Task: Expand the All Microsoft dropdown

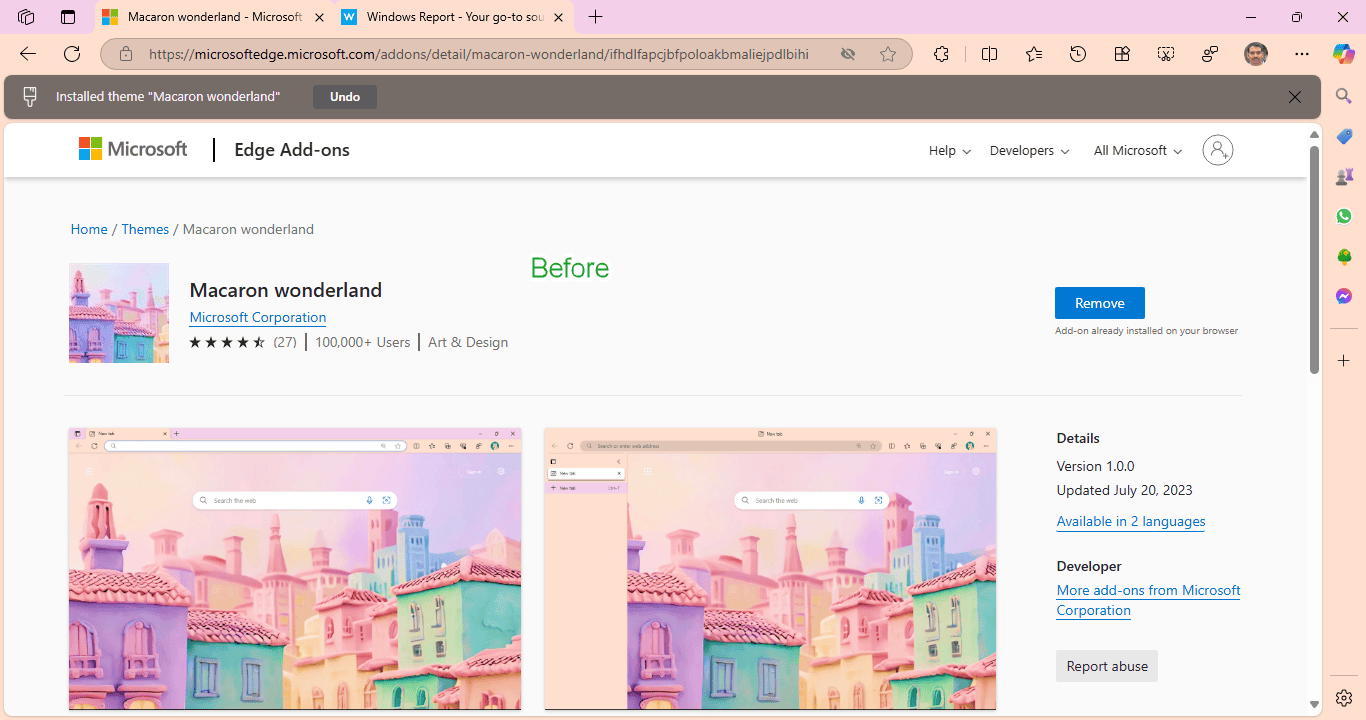Action: click(x=1138, y=150)
